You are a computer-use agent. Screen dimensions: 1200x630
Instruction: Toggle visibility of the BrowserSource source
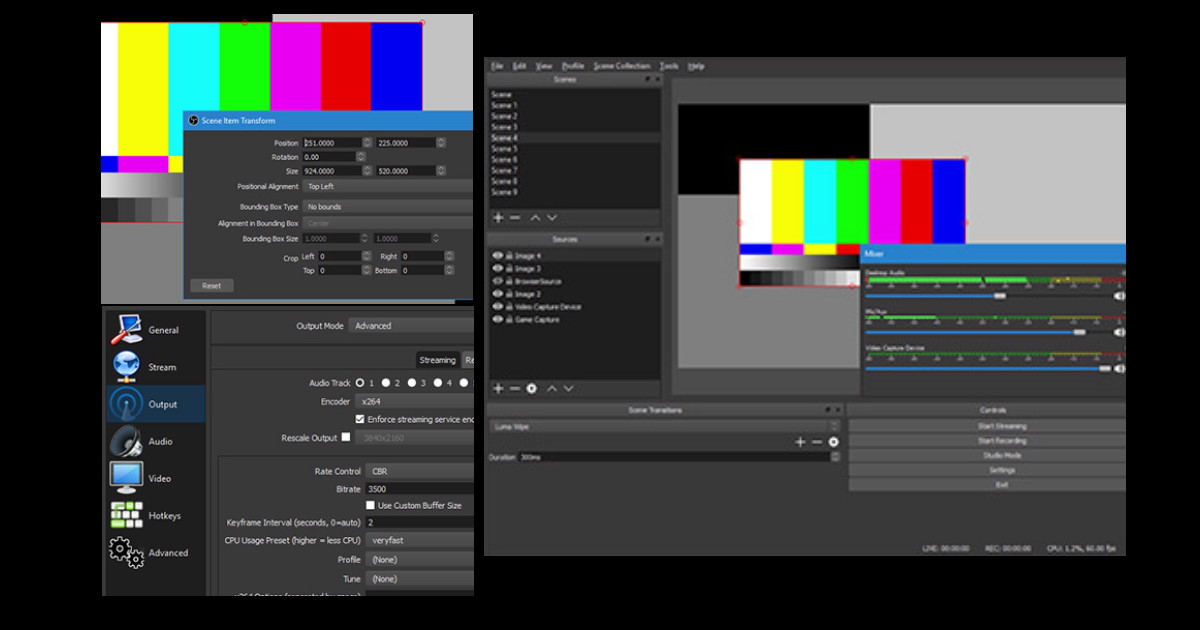[497, 282]
